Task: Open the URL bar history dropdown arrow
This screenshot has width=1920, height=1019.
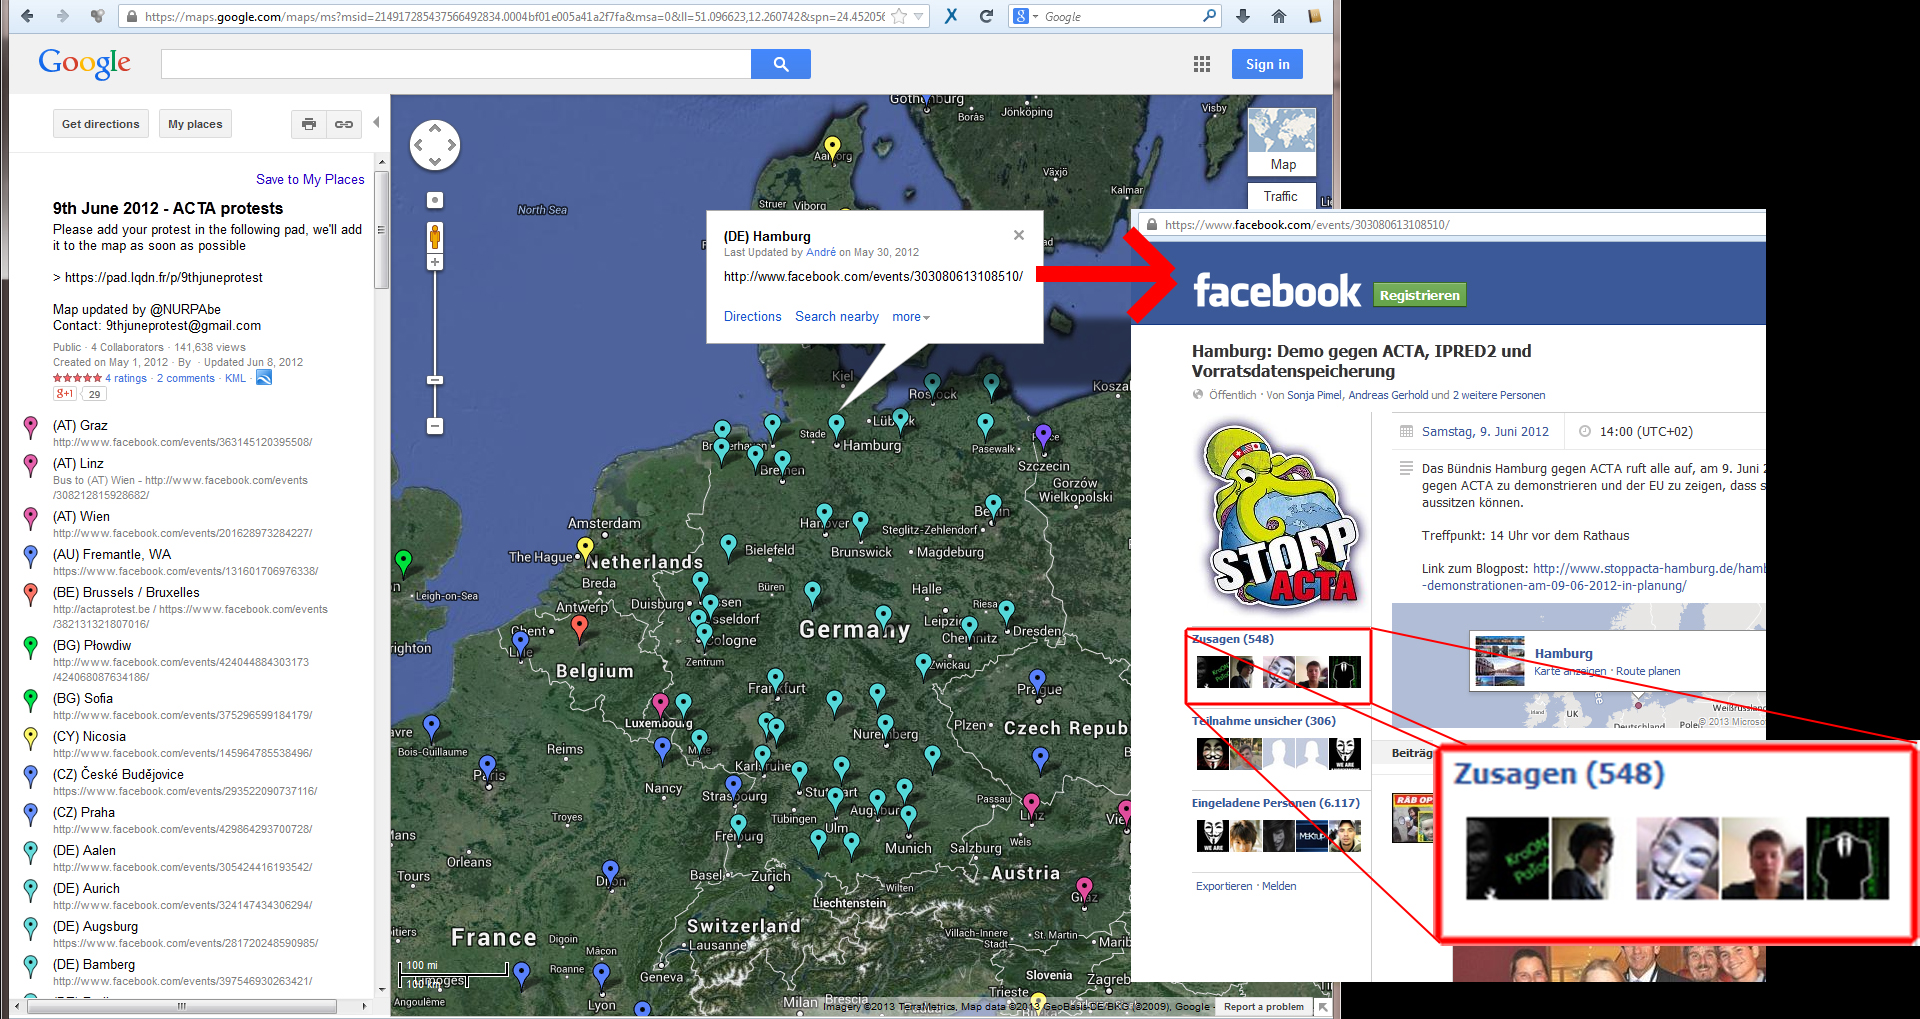Action: coord(918,16)
